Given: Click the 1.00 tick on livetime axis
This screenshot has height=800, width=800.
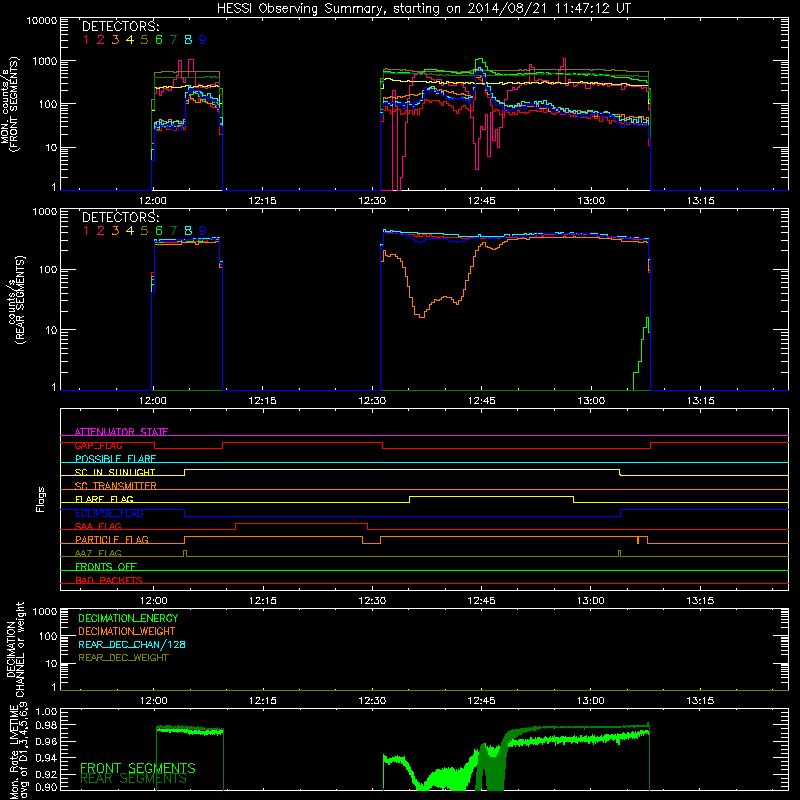Looking at the screenshot, I should click(x=46, y=711).
